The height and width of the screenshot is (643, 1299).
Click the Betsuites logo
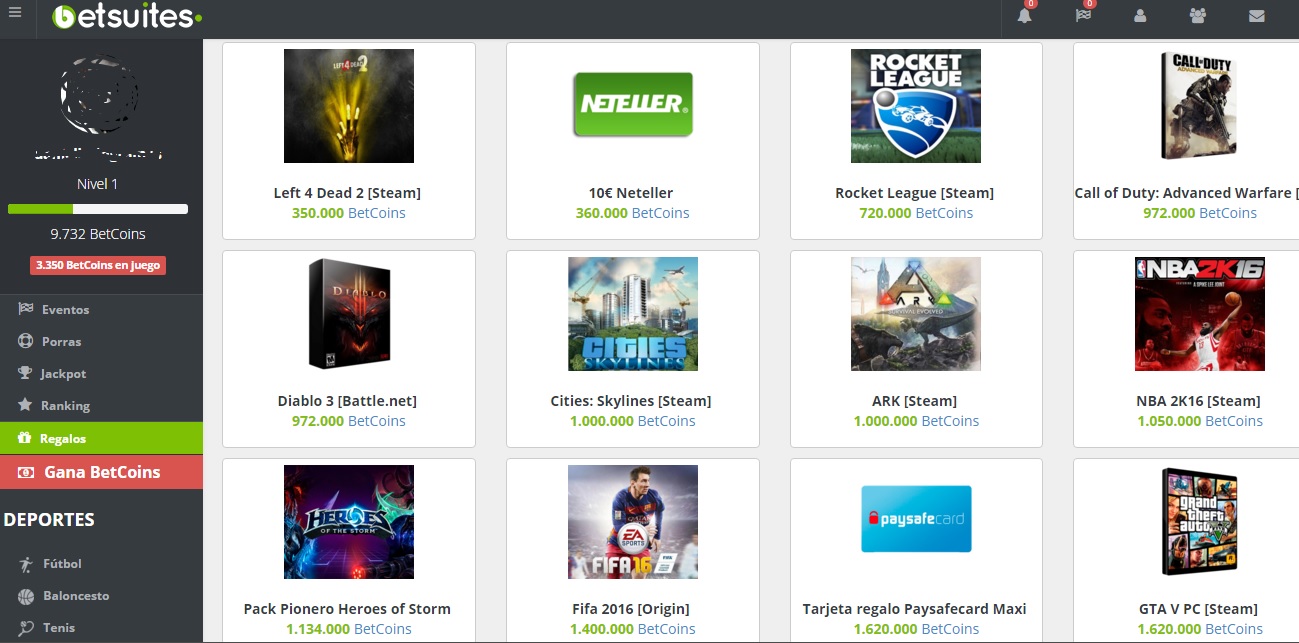tap(126, 16)
